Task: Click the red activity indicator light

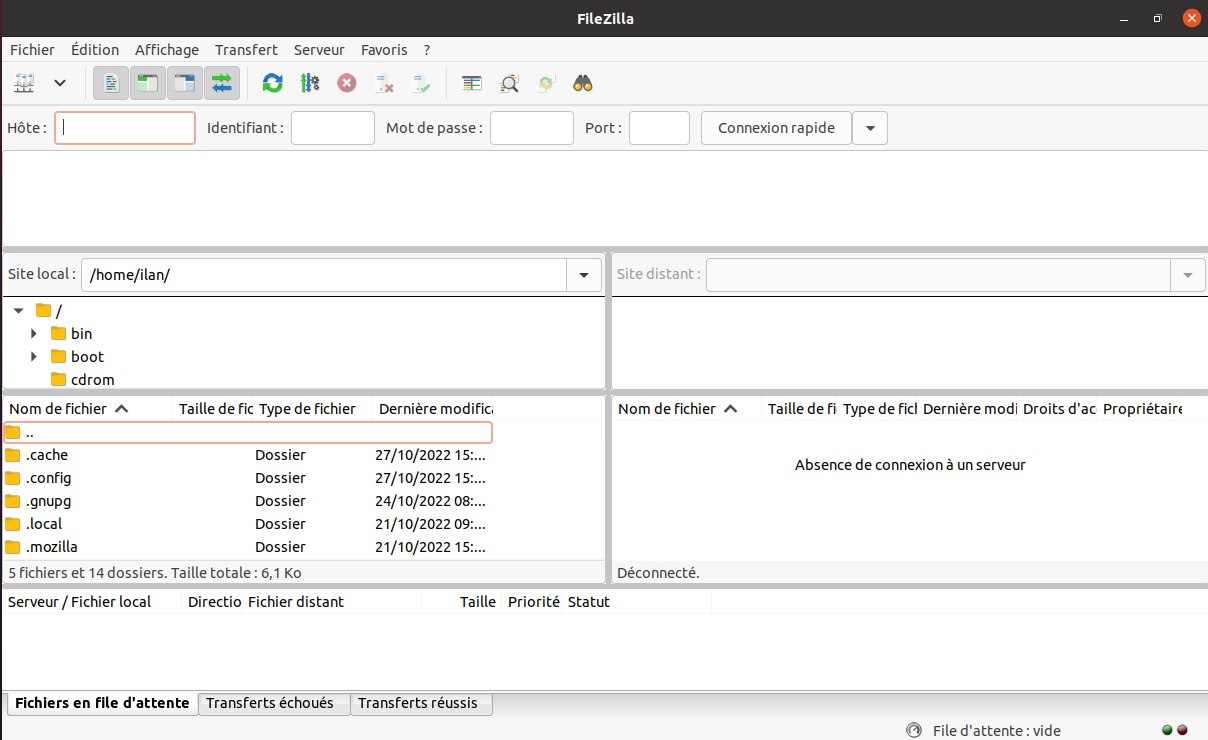Action: 1182,730
